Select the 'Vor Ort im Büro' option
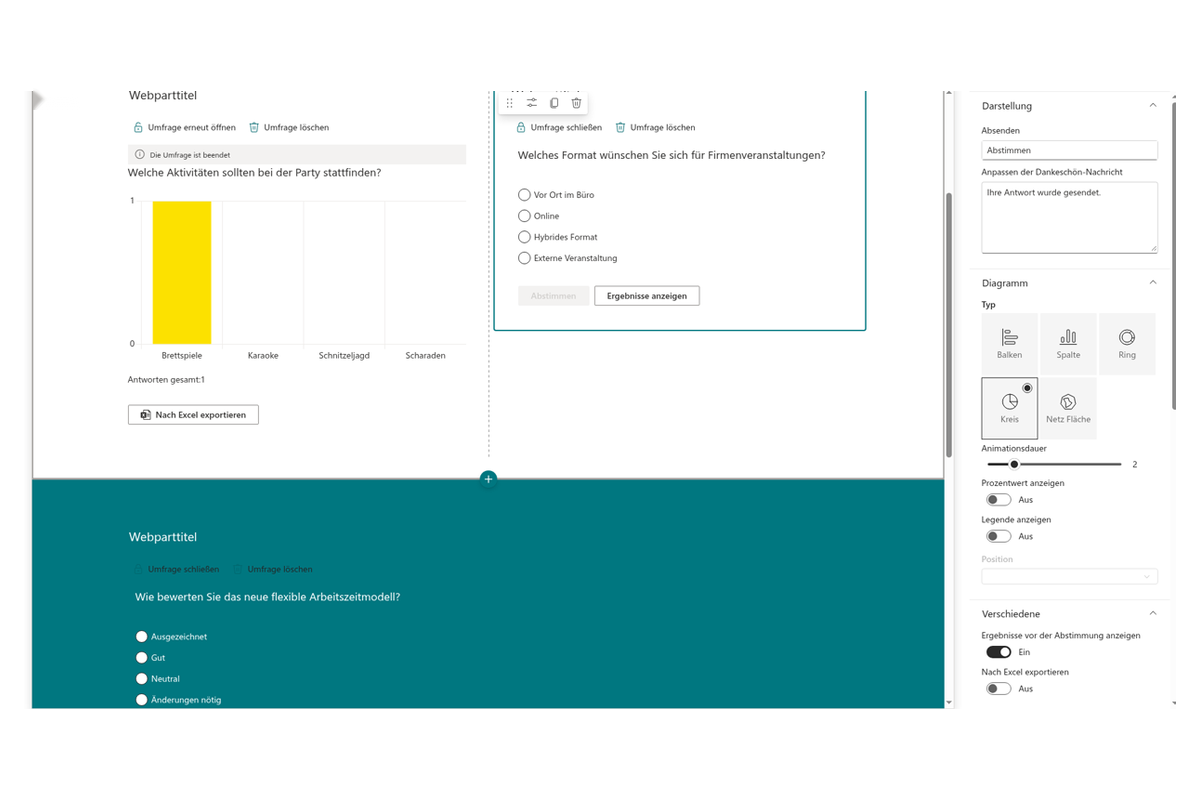The height and width of the screenshot is (800, 1200). (524, 195)
